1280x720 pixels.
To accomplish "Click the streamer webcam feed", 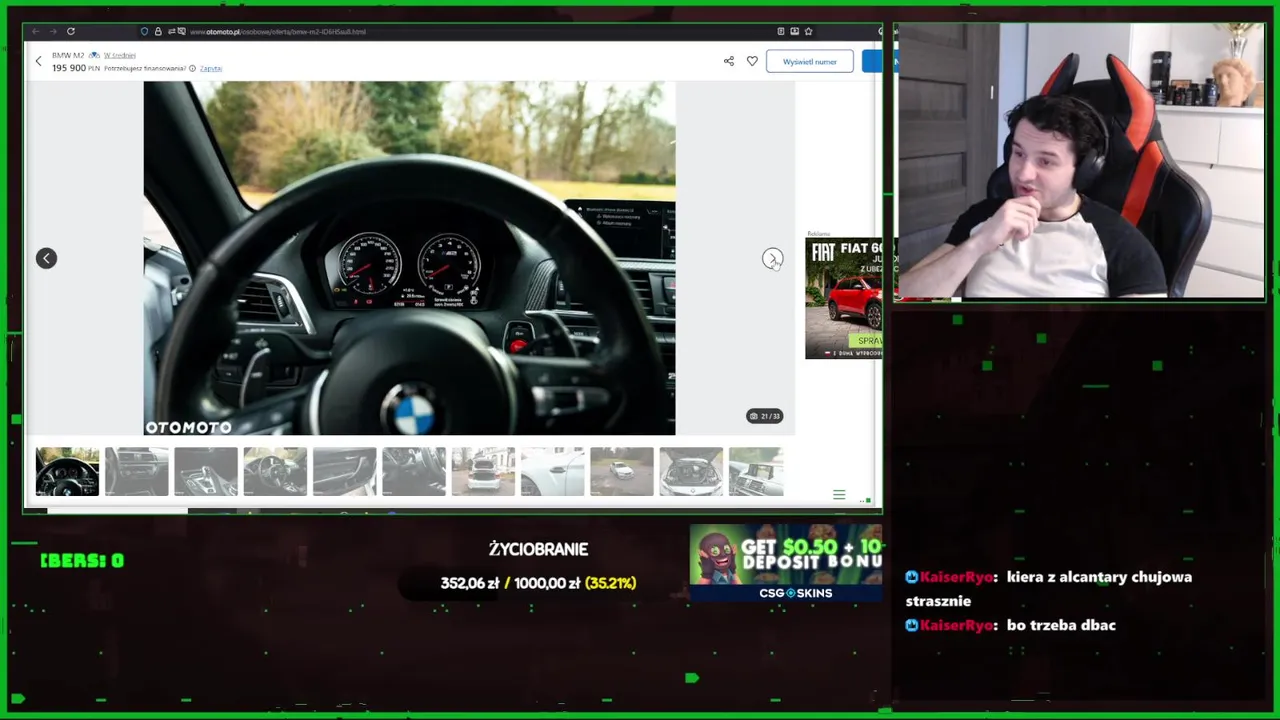I will (1080, 161).
